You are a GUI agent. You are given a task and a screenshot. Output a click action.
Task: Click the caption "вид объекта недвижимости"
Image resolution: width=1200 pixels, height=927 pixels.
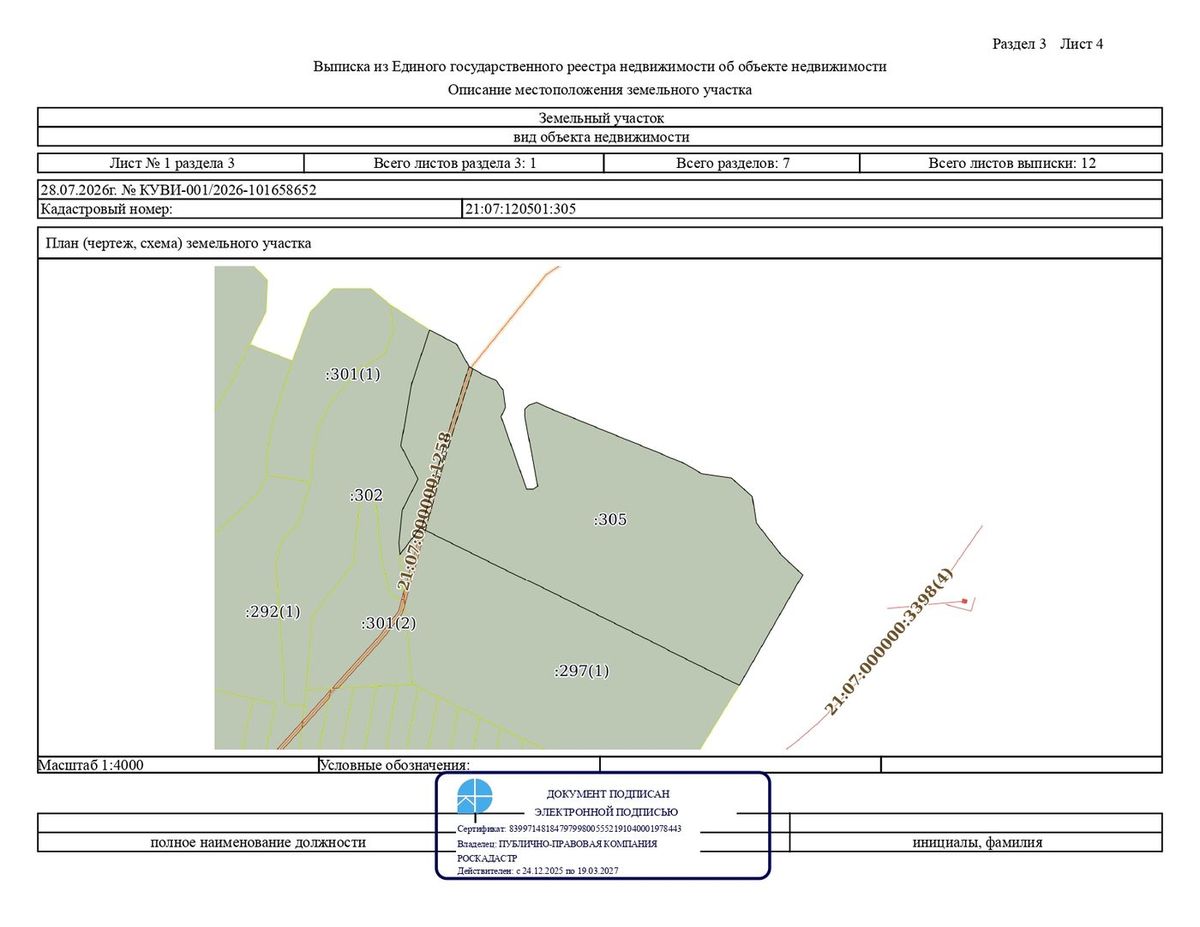(x=600, y=137)
